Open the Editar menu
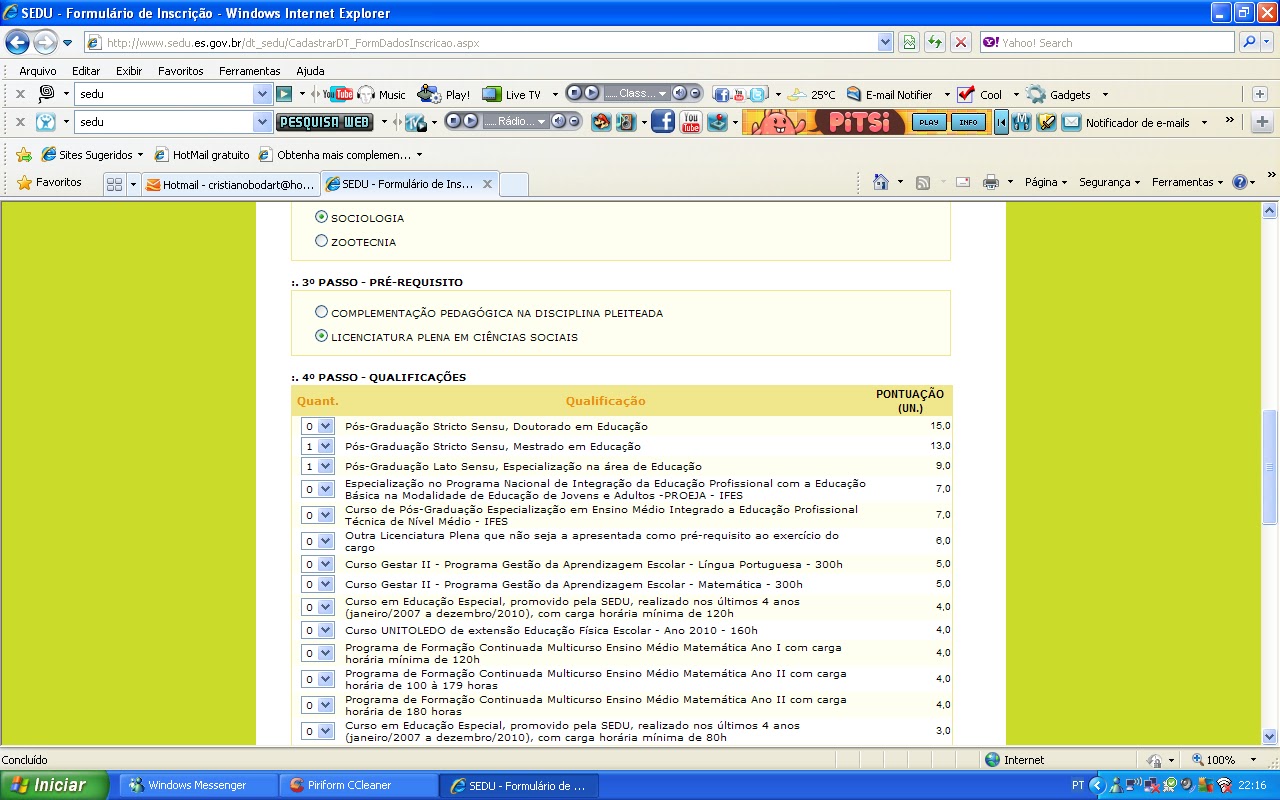 coord(86,71)
